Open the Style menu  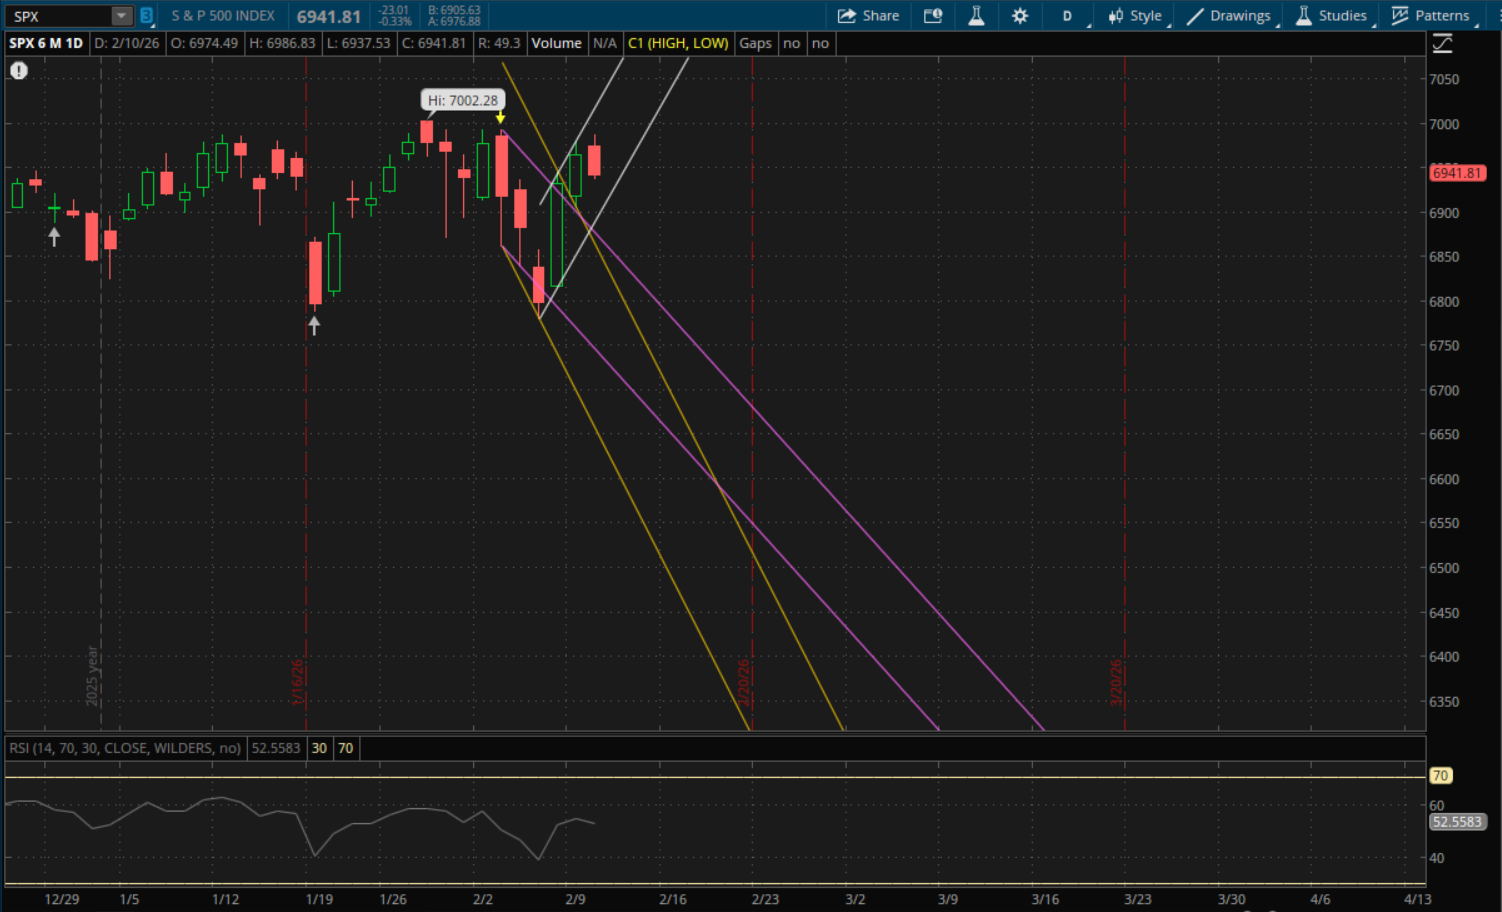click(1135, 16)
